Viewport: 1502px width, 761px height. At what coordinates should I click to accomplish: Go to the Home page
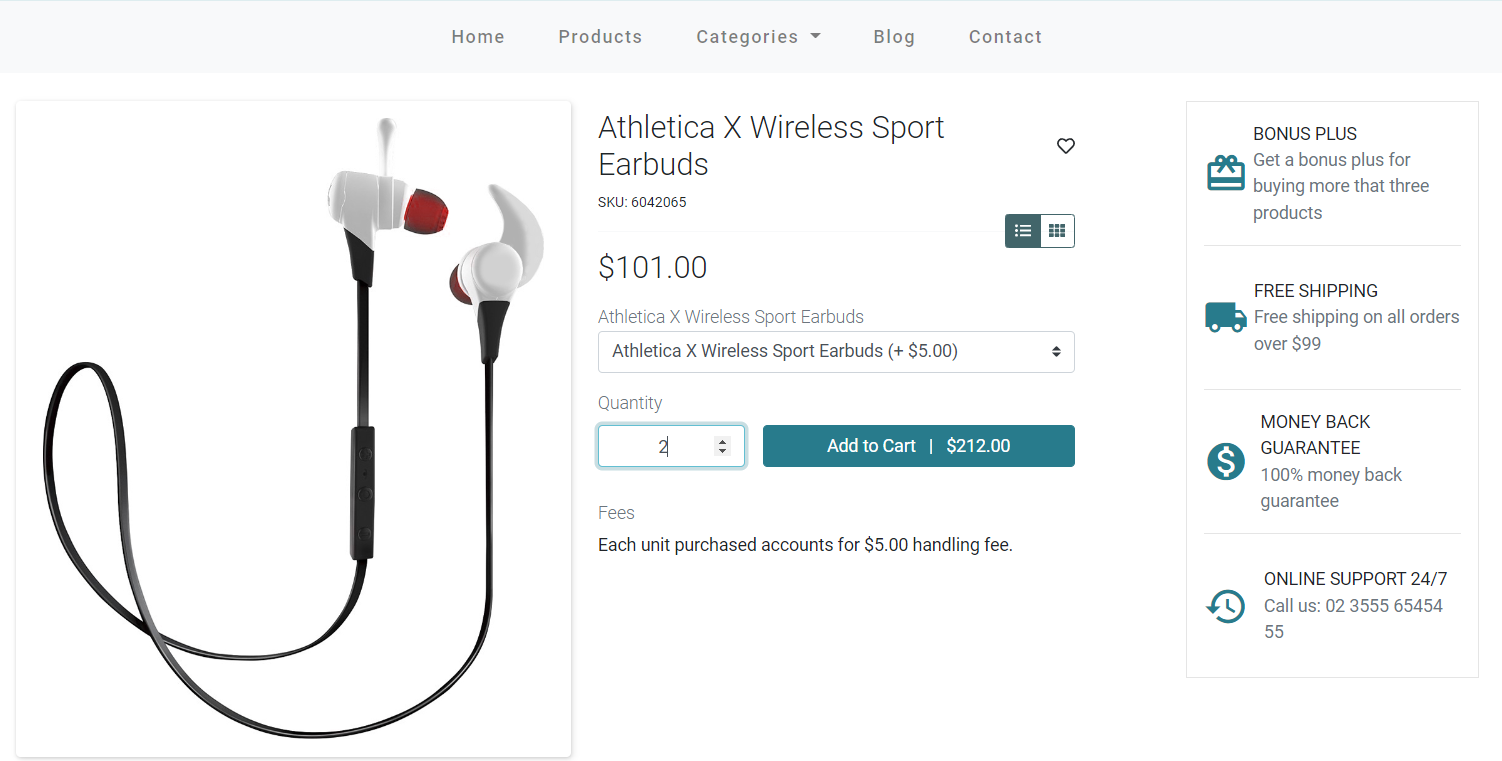point(478,37)
